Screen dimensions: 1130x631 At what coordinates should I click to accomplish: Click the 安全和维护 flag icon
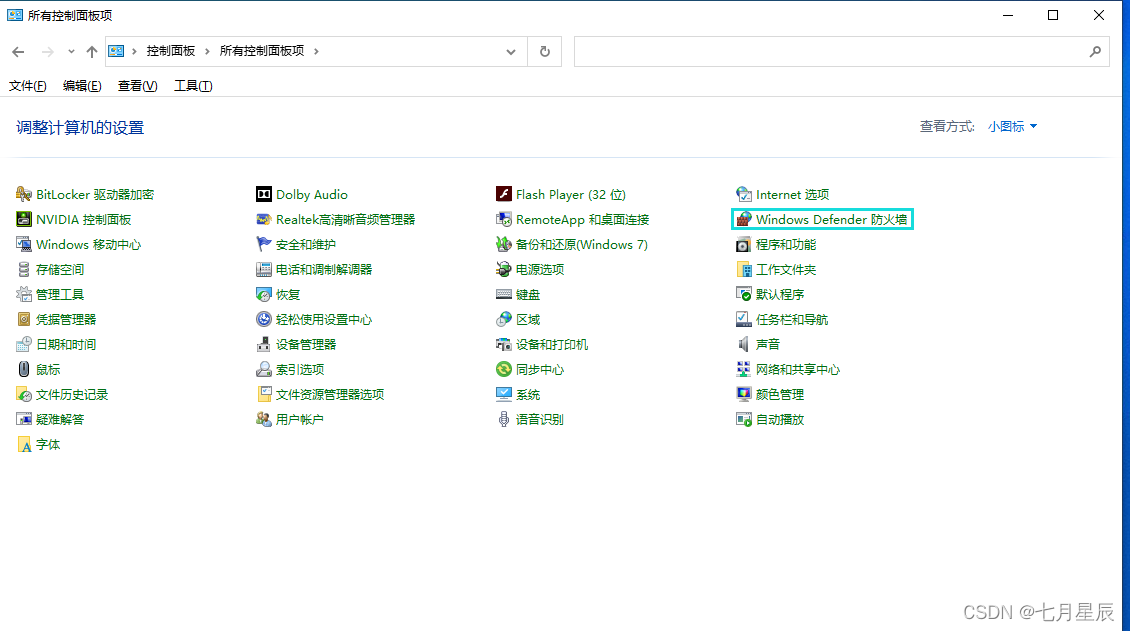264,244
